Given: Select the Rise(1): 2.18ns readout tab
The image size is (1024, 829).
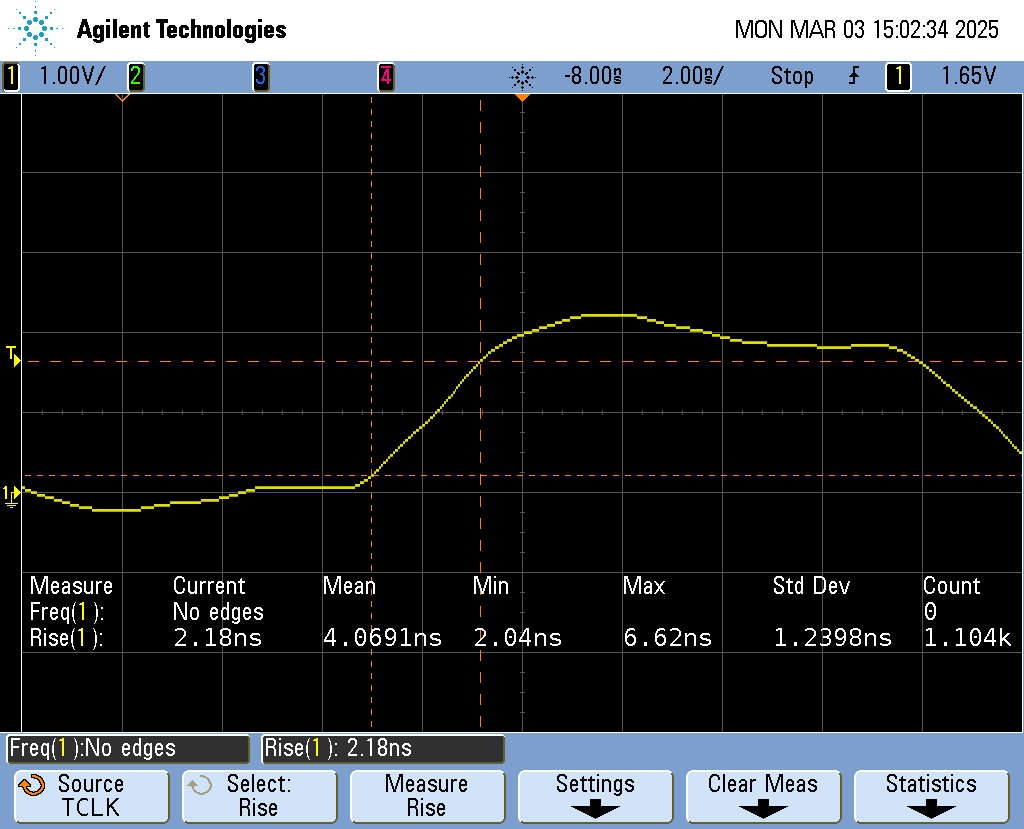Looking at the screenshot, I should (382, 748).
